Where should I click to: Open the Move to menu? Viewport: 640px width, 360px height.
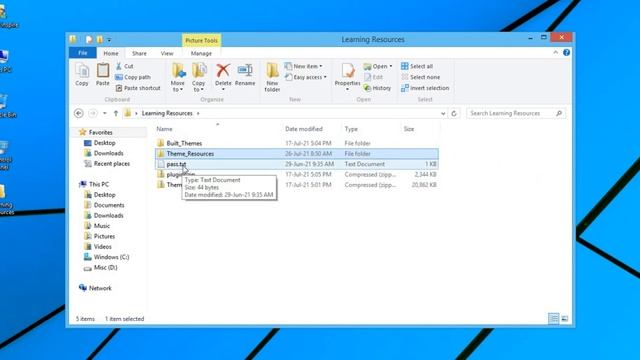coord(178,77)
